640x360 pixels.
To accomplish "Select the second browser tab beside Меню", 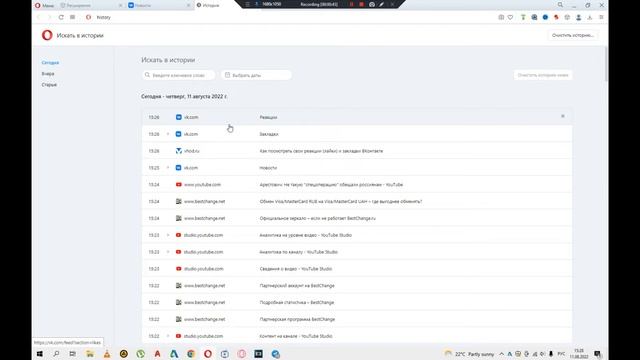I will [91, 5].
